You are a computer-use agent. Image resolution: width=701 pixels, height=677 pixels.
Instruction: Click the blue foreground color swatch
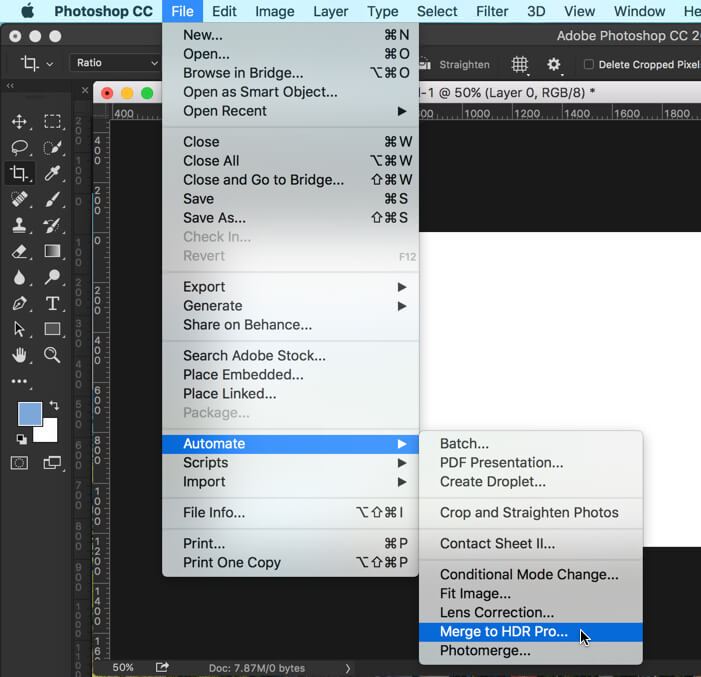point(30,414)
